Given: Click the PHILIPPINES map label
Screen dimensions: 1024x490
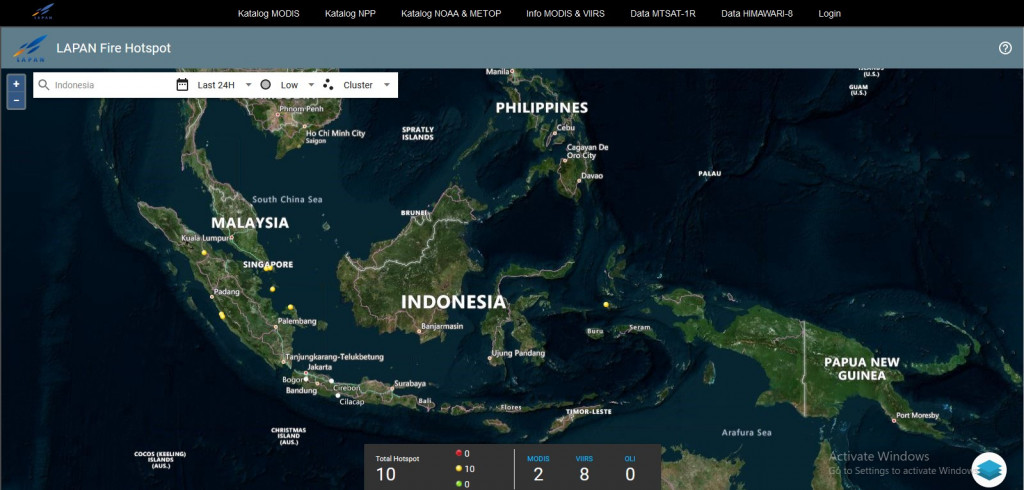Looking at the screenshot, I should click(x=541, y=108).
